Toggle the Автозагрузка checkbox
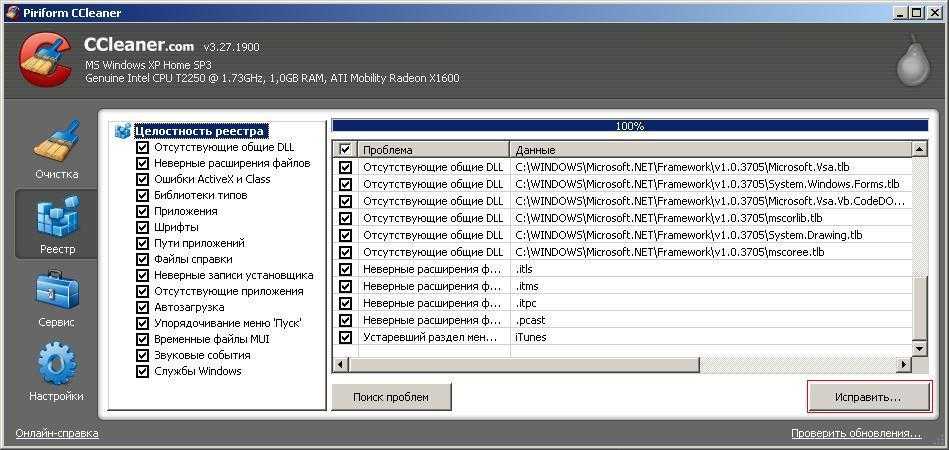Screen dimensions: 949x450 [142, 307]
